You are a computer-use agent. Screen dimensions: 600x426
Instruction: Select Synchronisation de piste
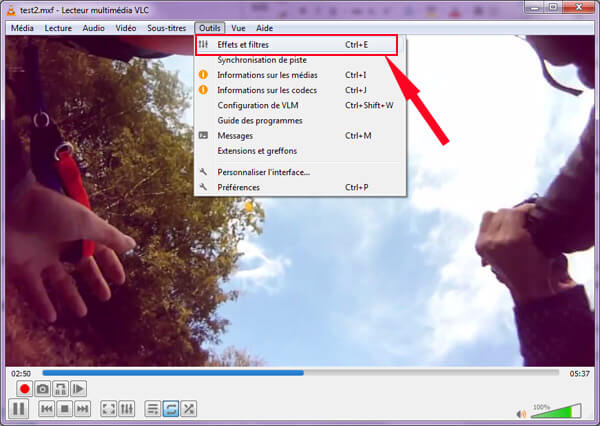point(300,60)
